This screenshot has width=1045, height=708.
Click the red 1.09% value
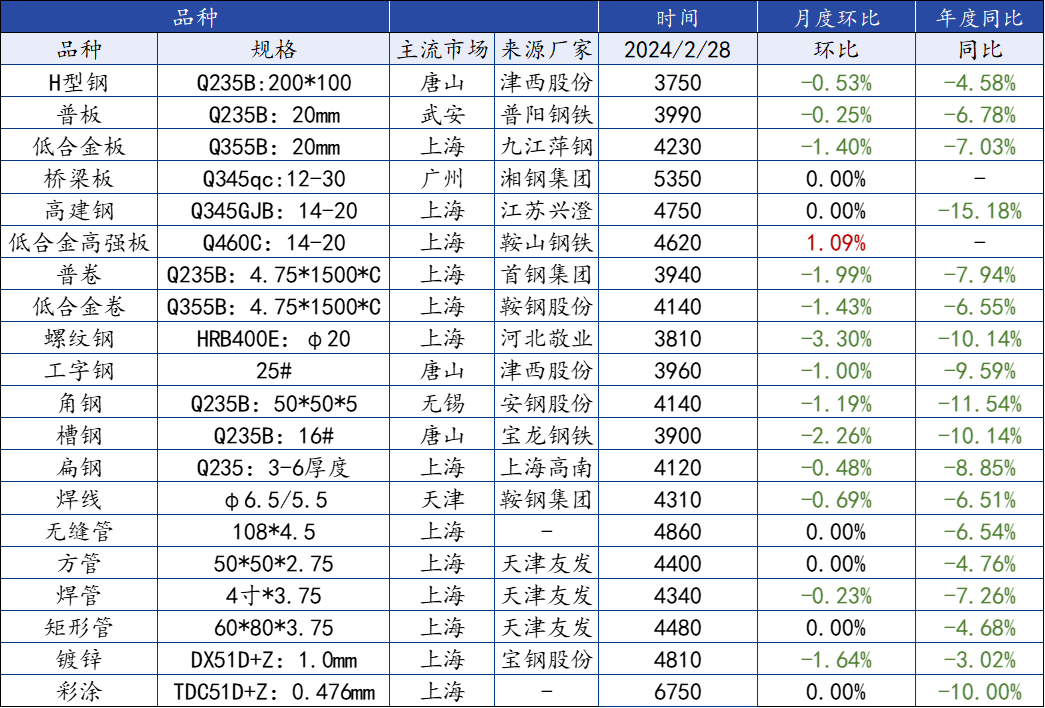[x=836, y=242]
